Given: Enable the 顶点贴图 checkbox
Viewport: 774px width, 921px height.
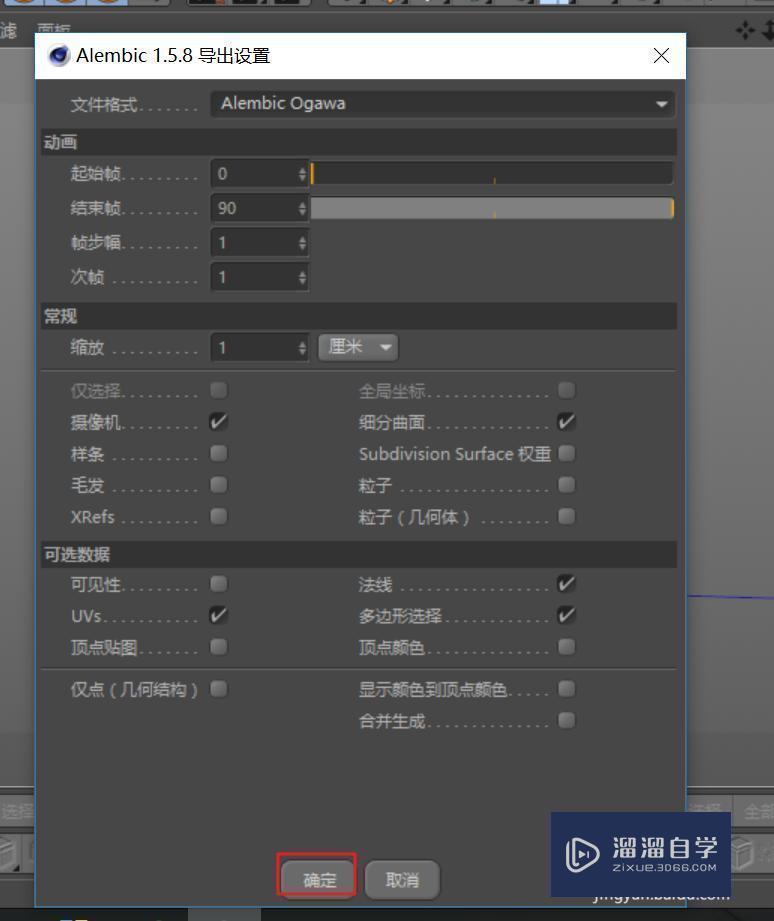Looking at the screenshot, I should [218, 647].
